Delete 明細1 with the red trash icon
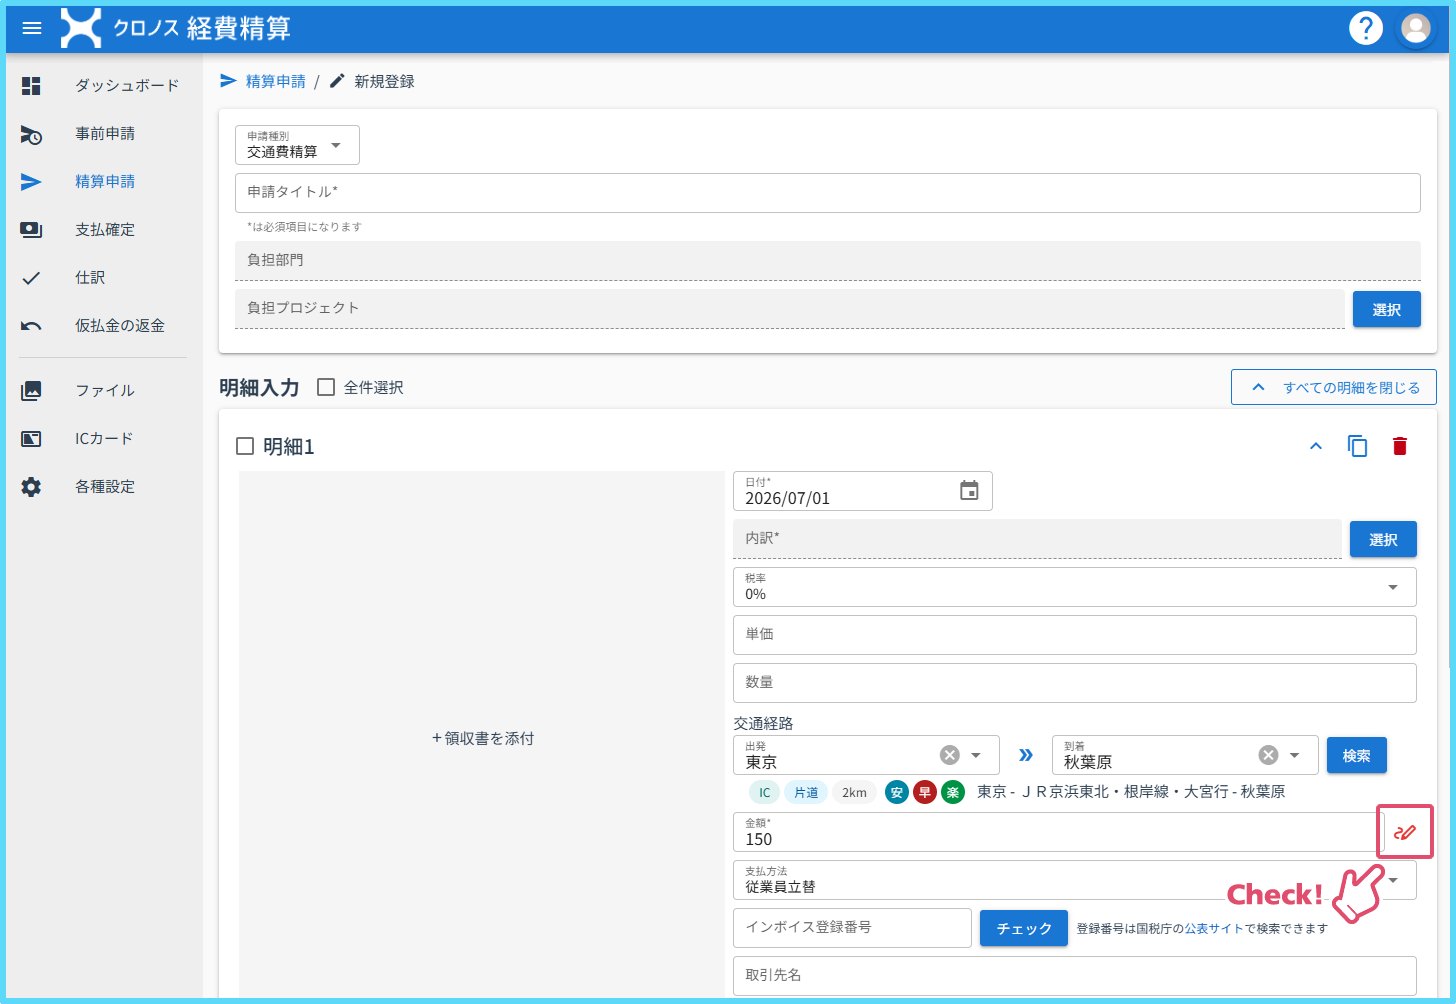 point(1399,446)
